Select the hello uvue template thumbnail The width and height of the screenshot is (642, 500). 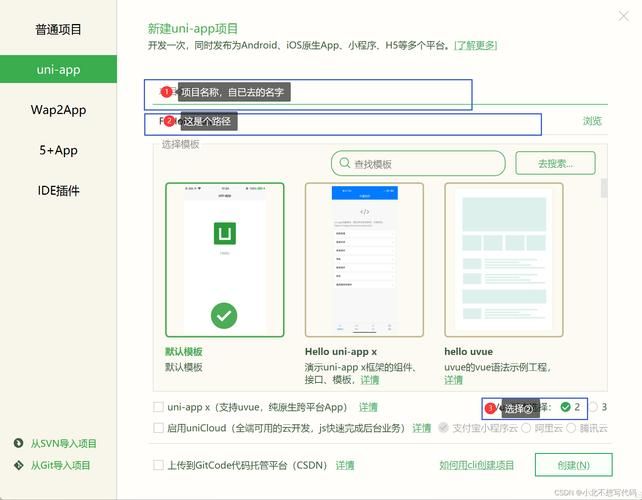click(x=504, y=260)
